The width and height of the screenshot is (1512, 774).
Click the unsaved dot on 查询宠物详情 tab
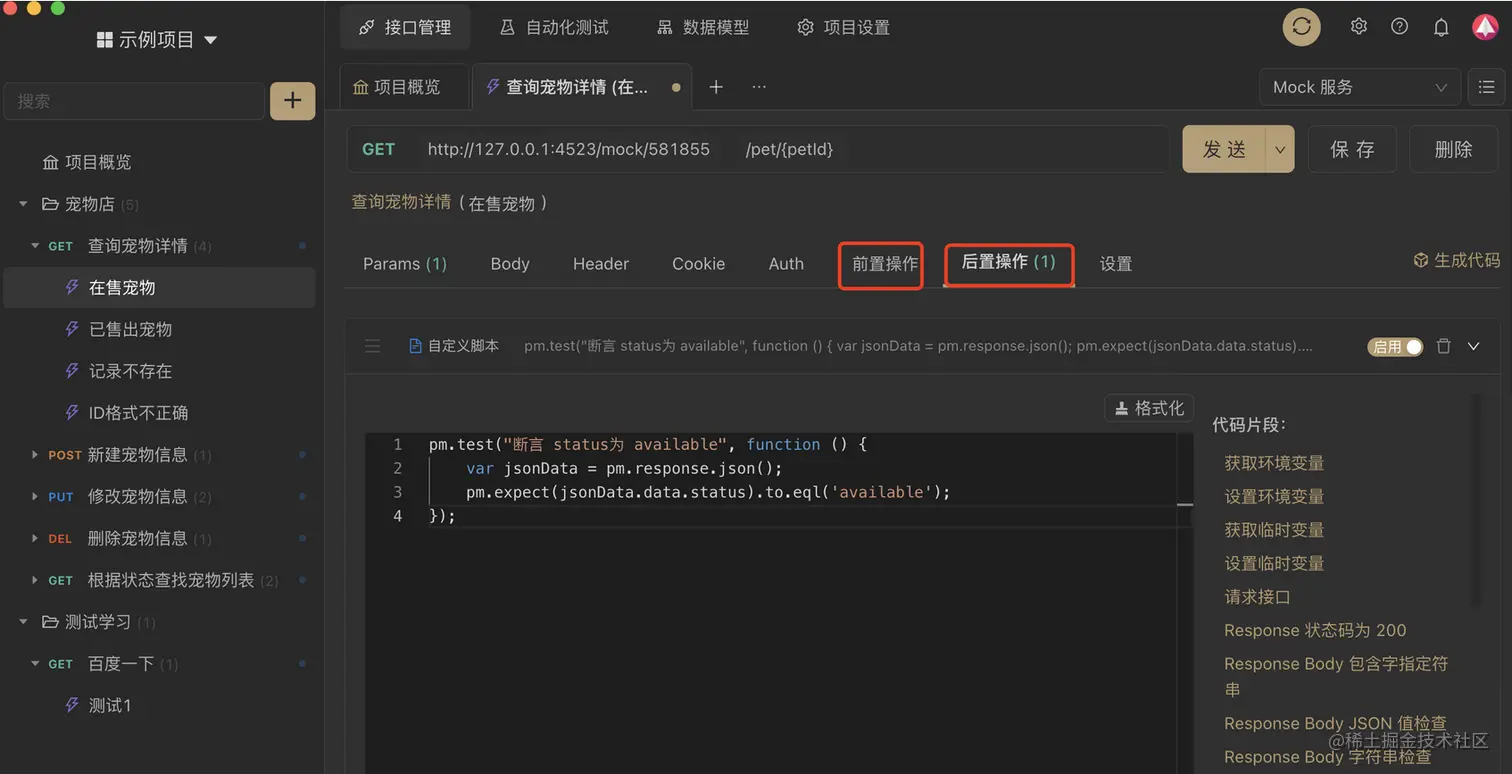coord(676,87)
